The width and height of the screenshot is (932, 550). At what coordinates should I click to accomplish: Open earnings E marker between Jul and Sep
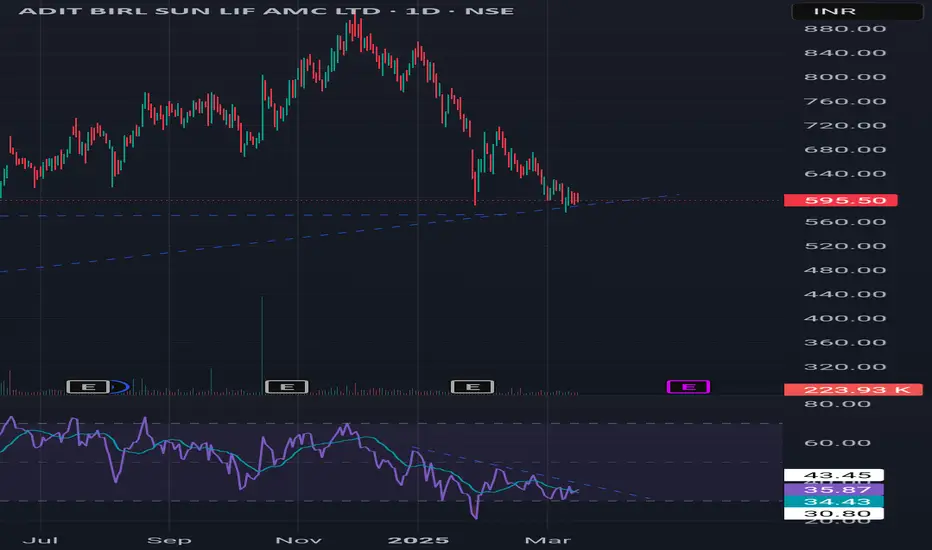[x=88, y=387]
